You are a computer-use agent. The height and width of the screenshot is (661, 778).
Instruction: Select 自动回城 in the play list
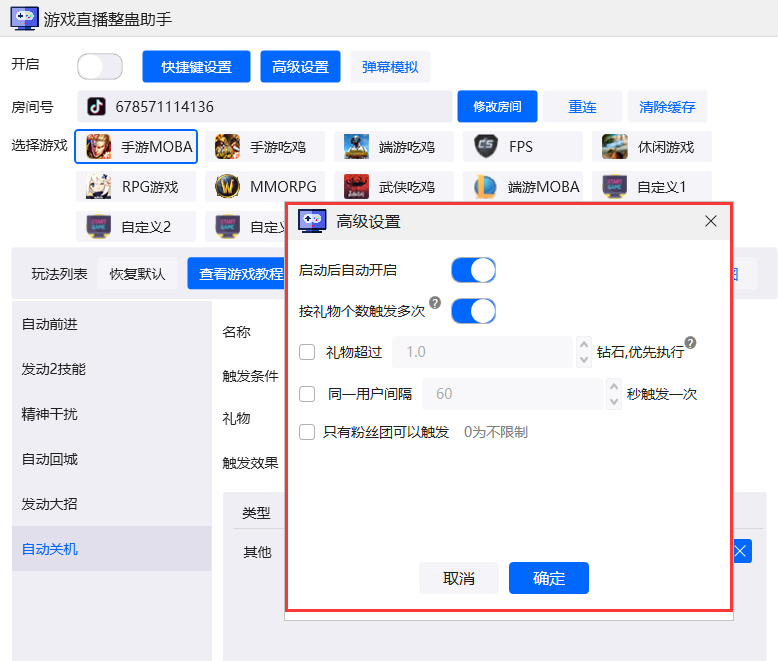[x=112, y=459]
